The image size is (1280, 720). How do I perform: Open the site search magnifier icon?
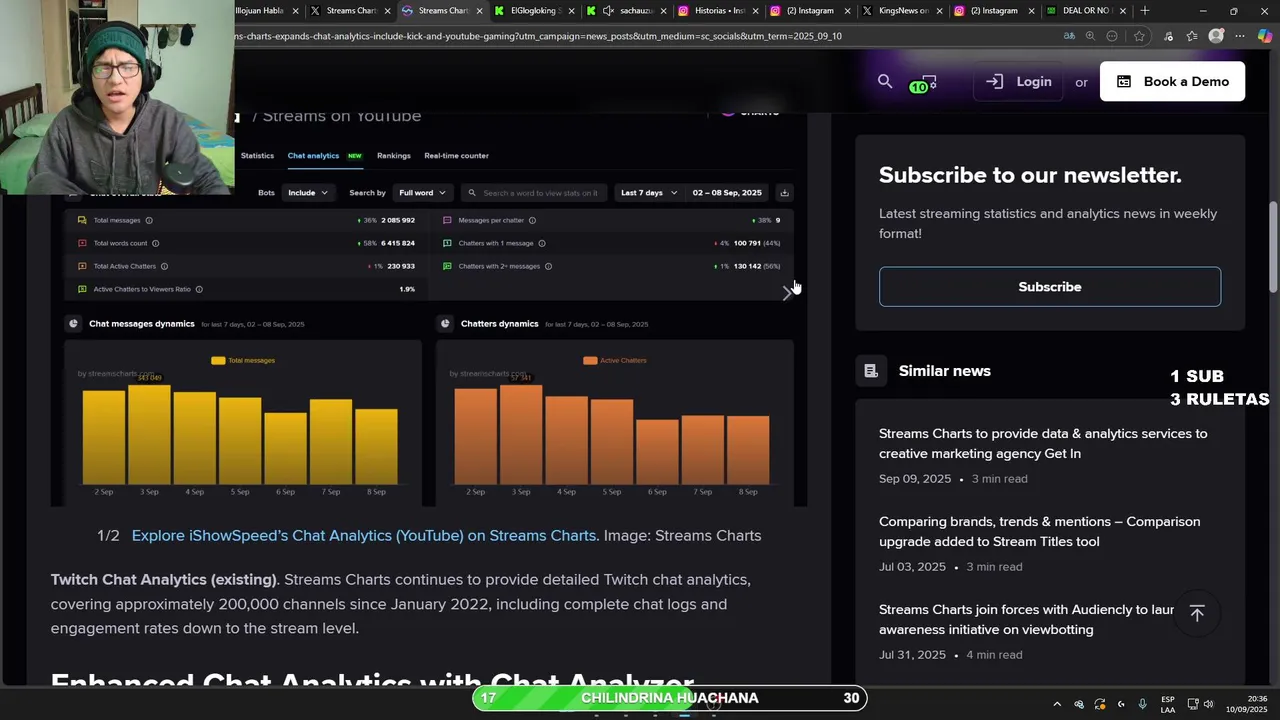pos(885,82)
